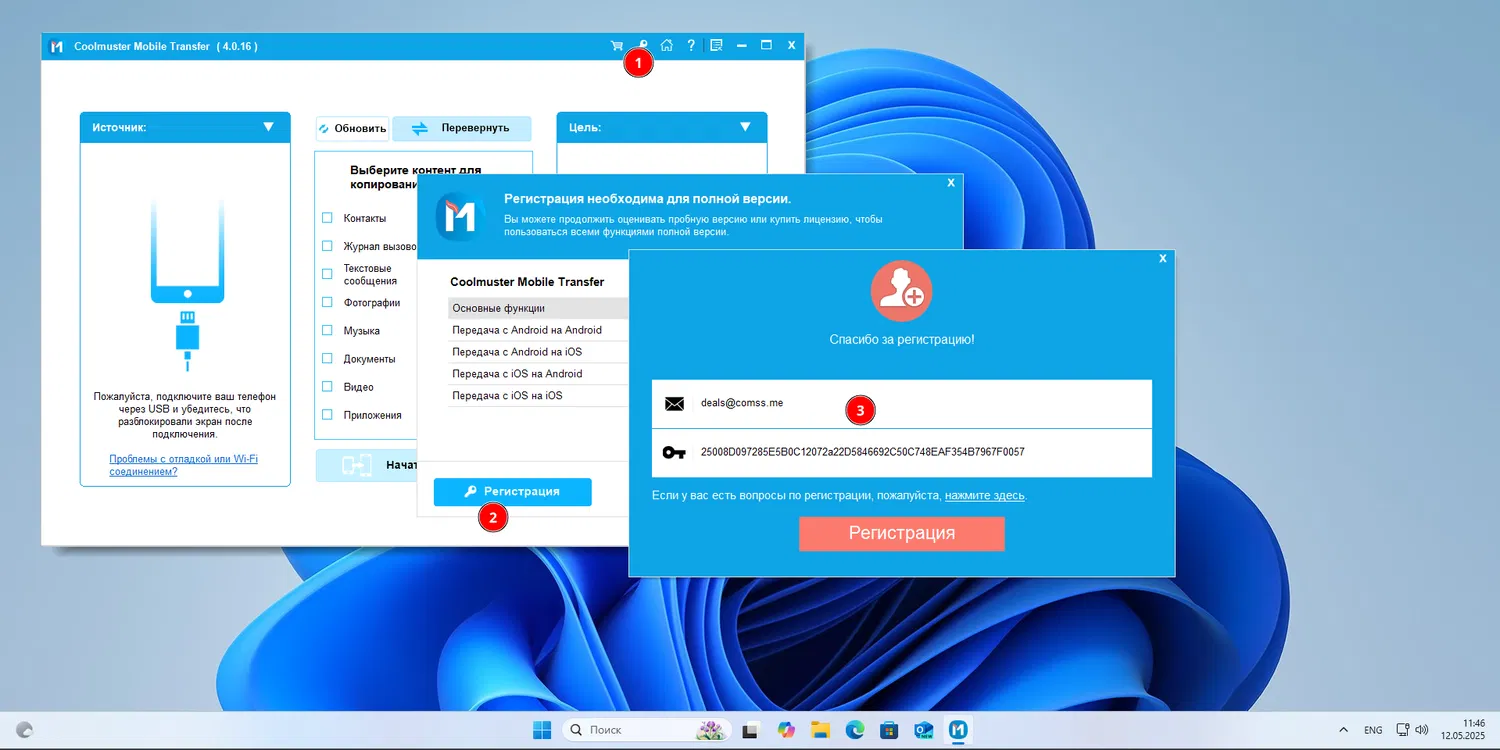Click the Спасибо за регистрацию! text
Image resolution: width=1500 pixels, height=750 pixels.
pyautogui.click(x=902, y=340)
